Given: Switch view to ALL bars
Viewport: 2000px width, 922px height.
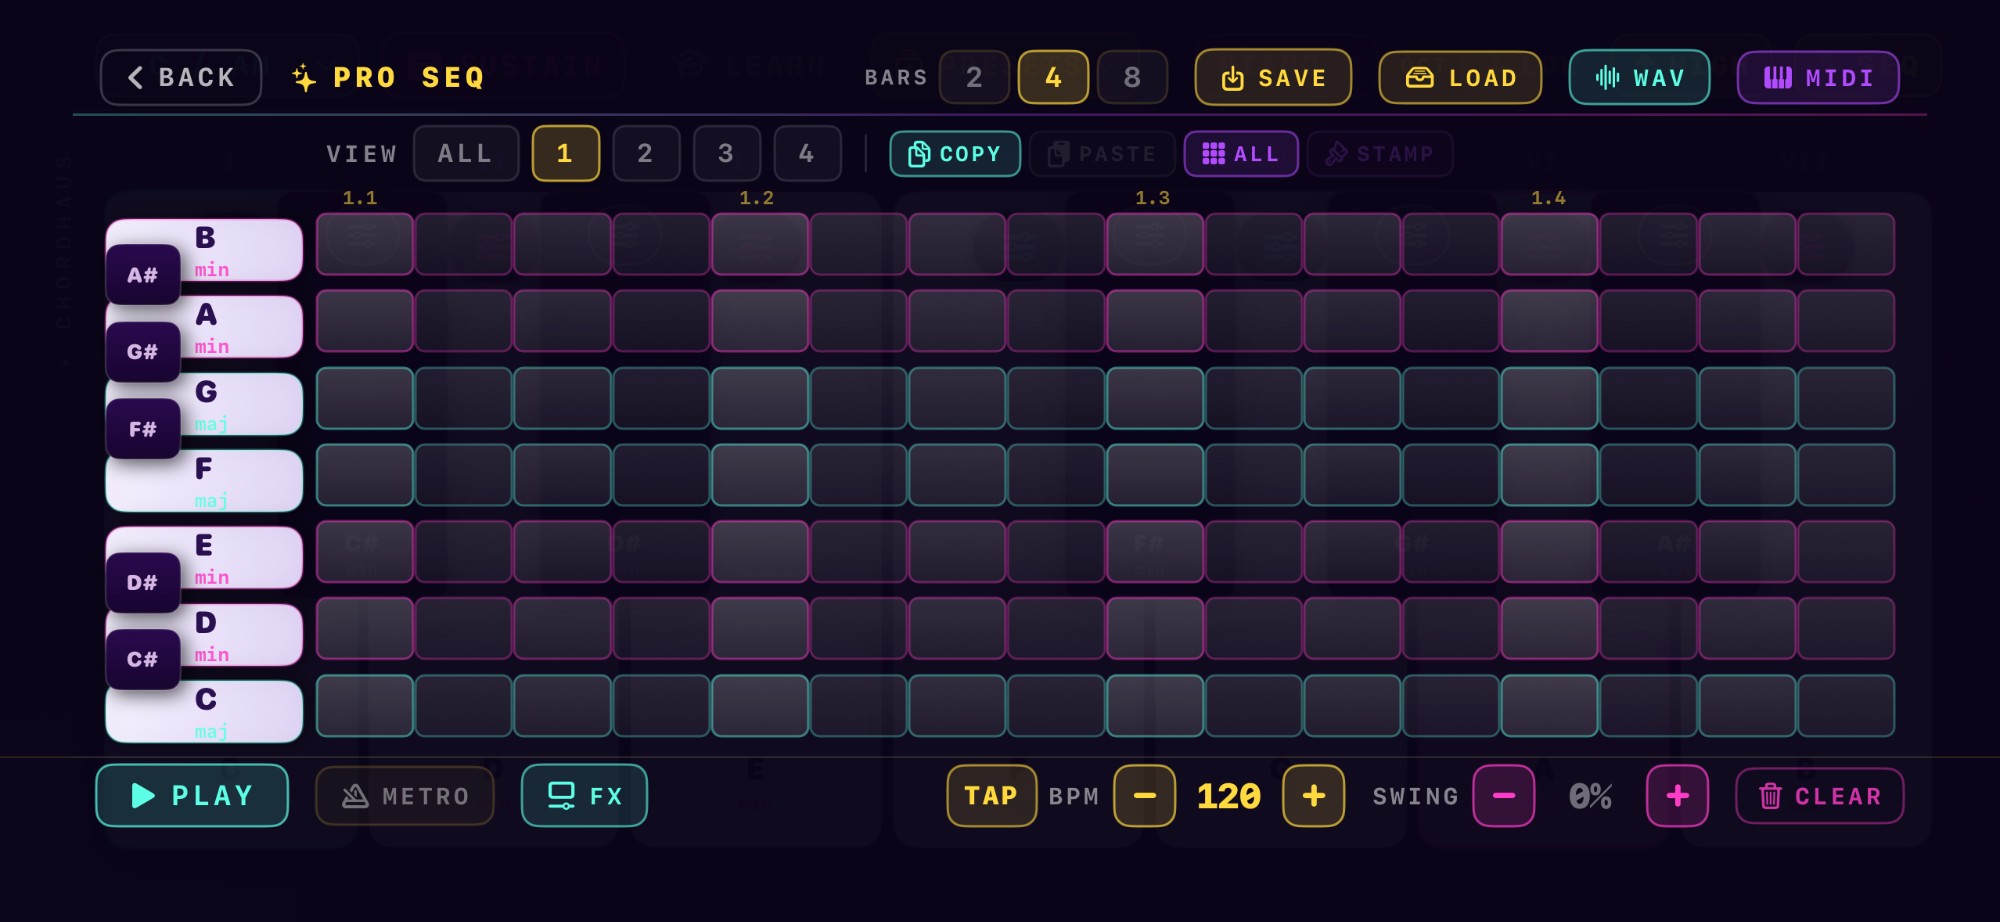Looking at the screenshot, I should point(466,153).
